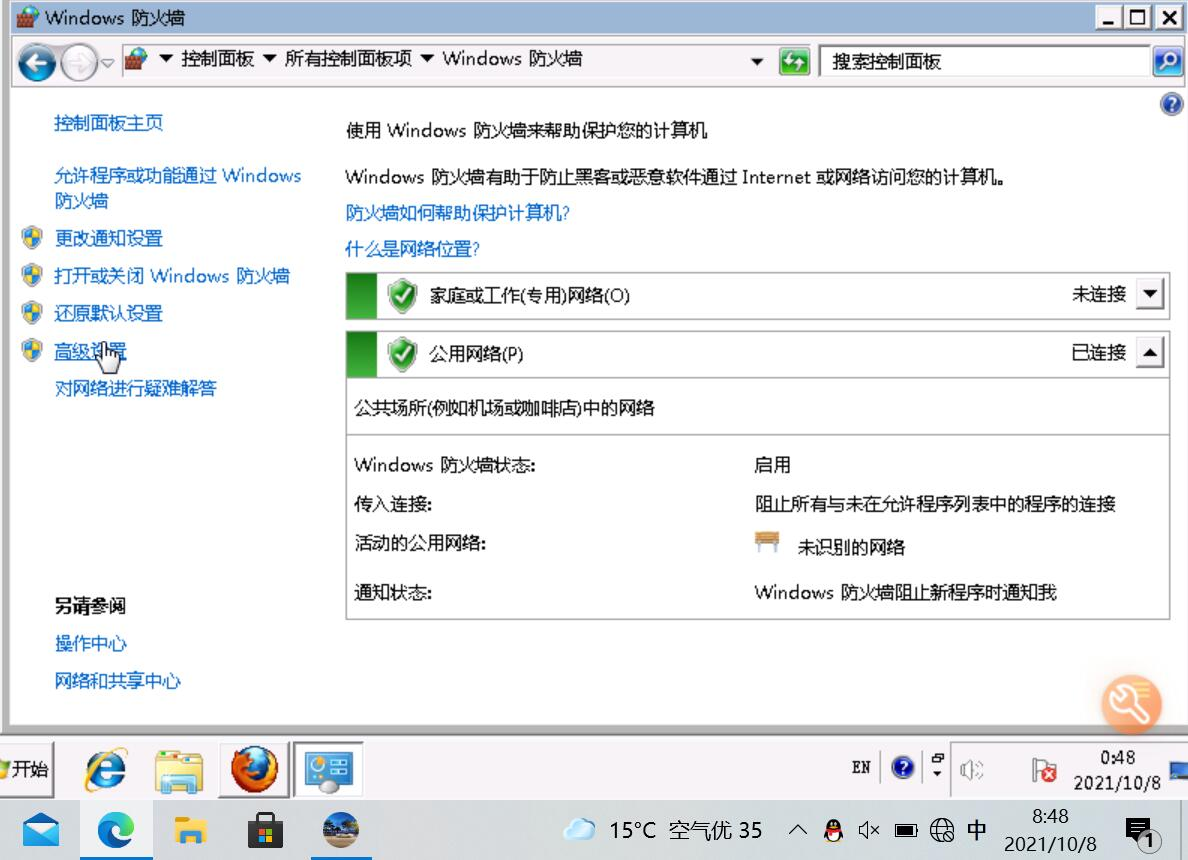Screen dimensions: 1188x860
Task: Click the help icon in inner tray
Action: pyautogui.click(x=902, y=768)
